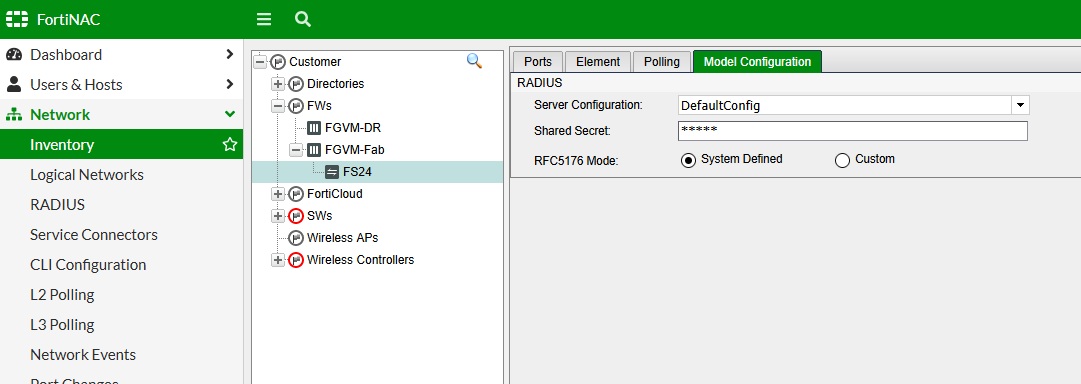Click the red SWs container icon

click(296, 216)
